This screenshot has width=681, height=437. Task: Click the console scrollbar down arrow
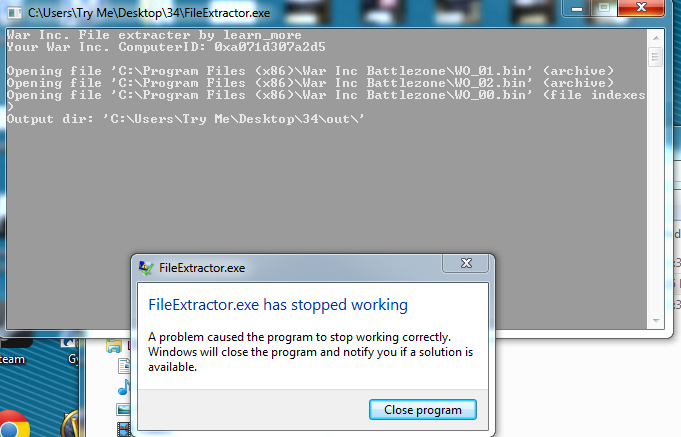click(x=656, y=321)
